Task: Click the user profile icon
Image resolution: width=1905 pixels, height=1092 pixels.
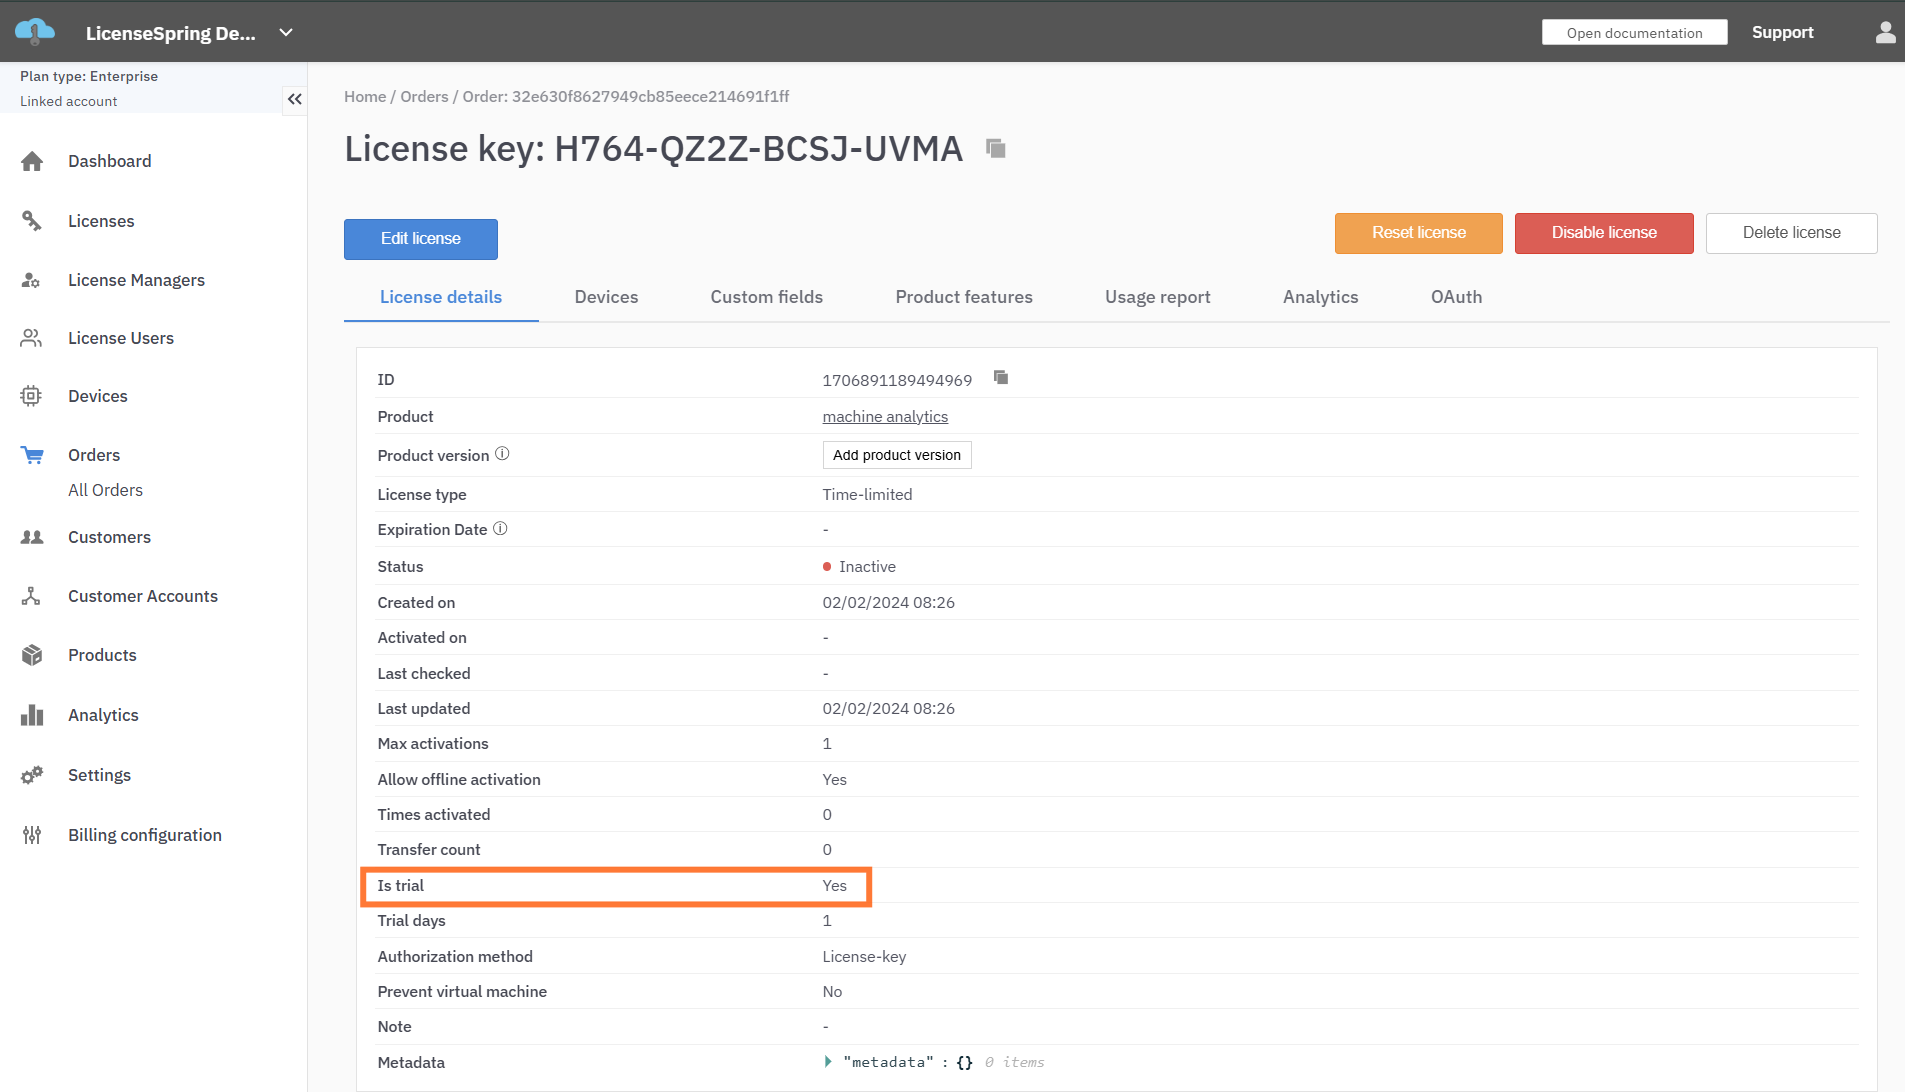Action: pos(1884,33)
